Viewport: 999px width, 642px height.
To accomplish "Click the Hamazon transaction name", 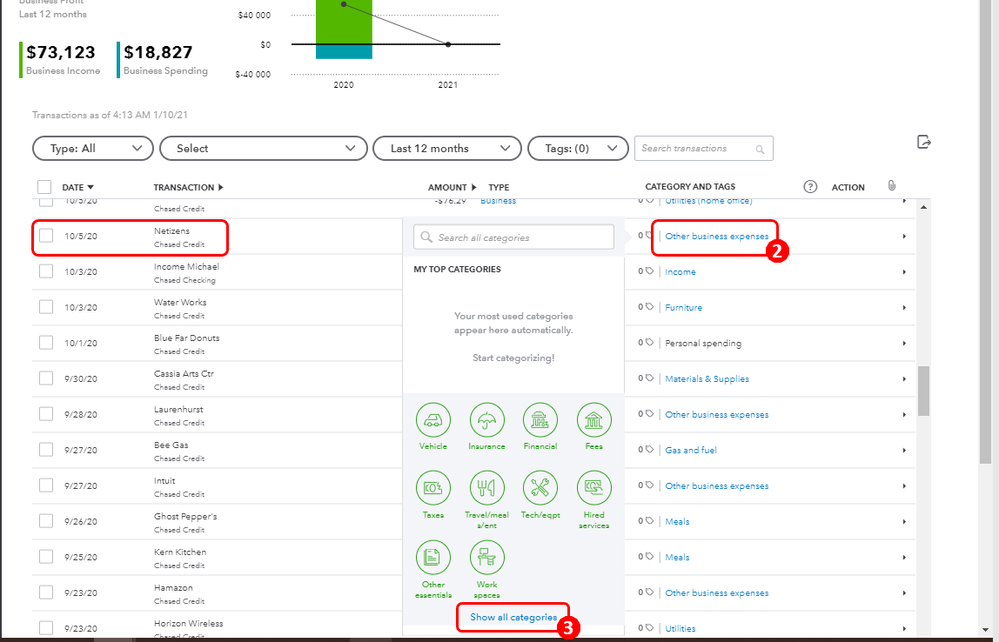I will coord(173,587).
